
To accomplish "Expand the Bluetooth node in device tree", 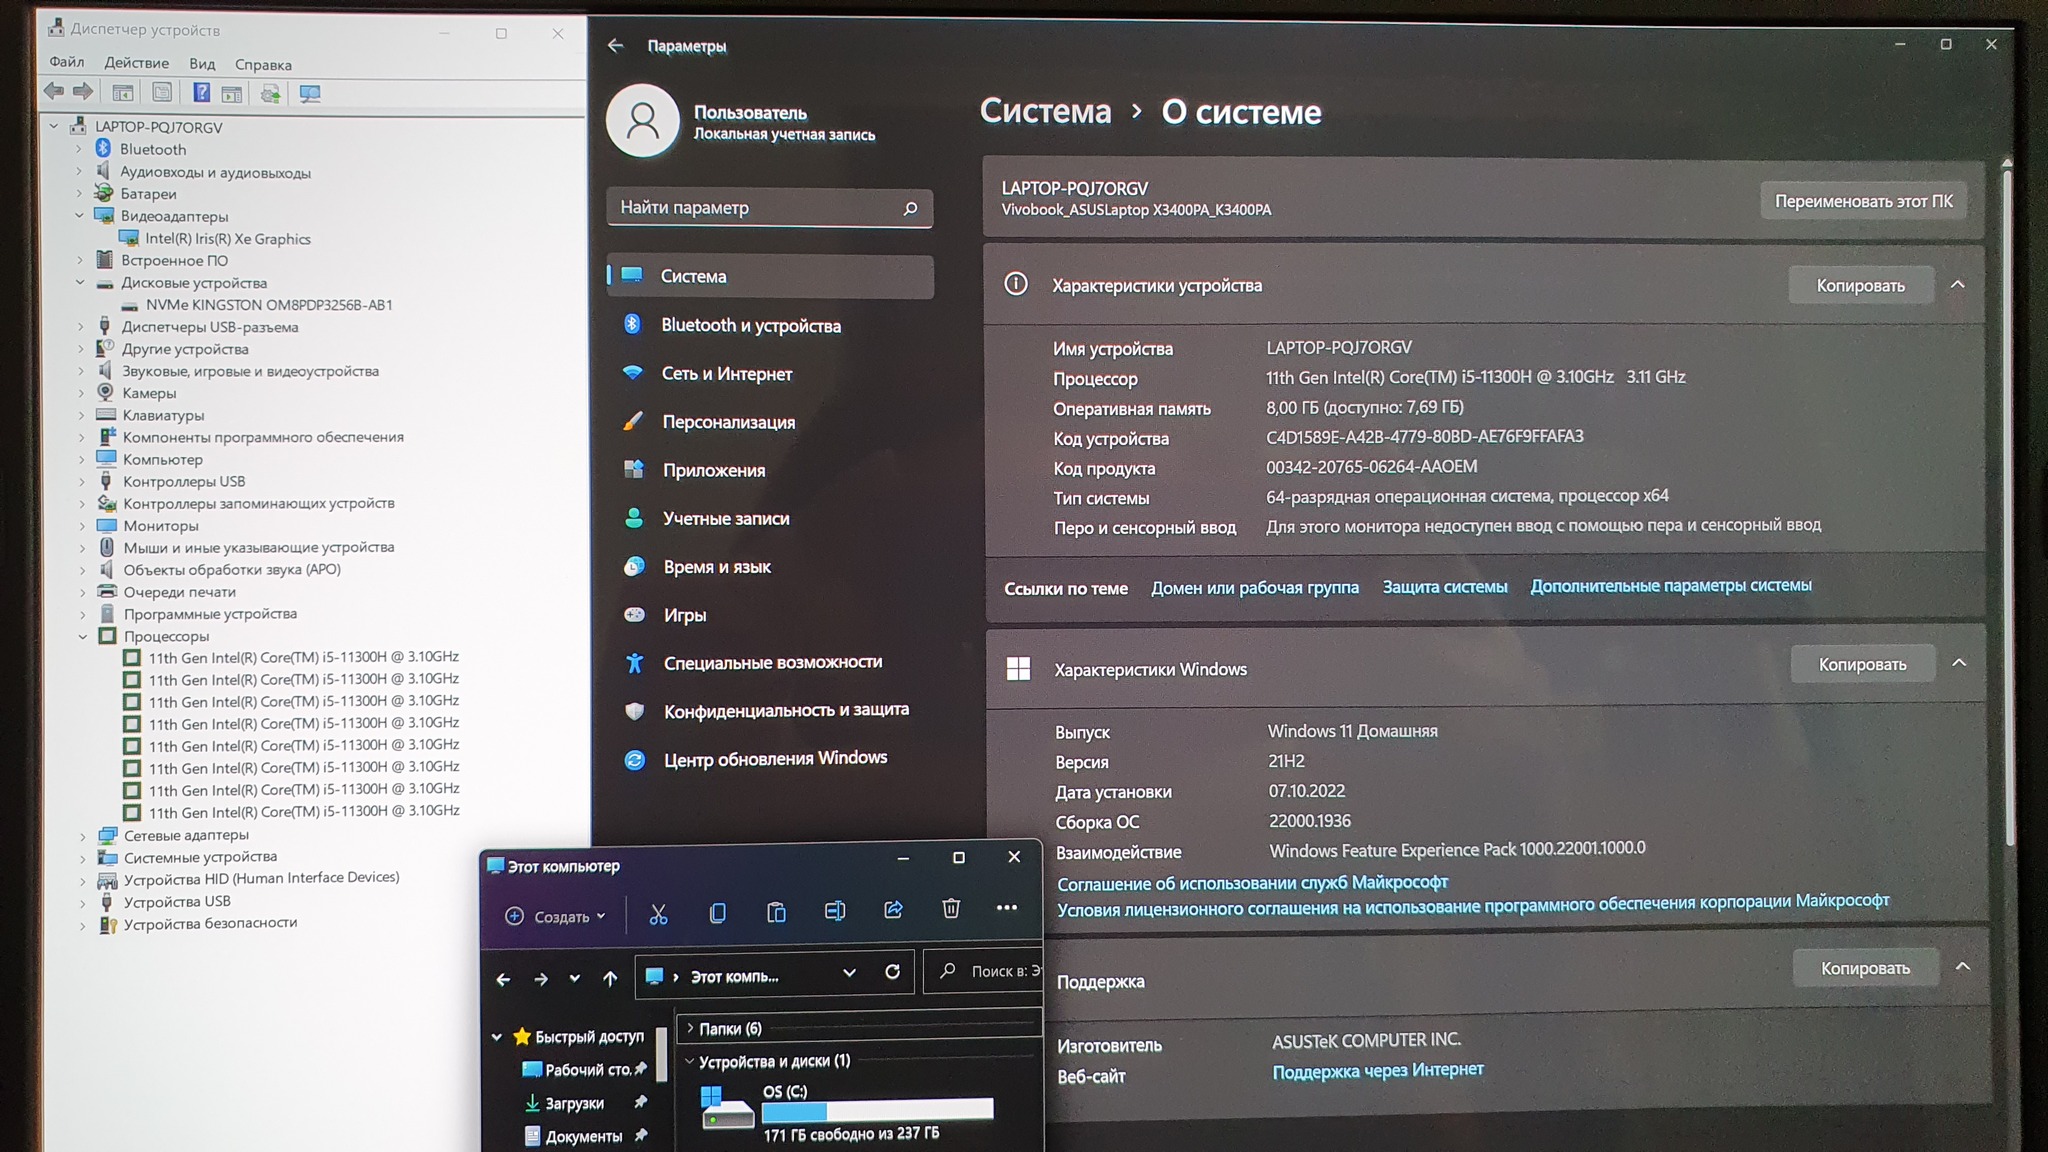I will 79,149.
